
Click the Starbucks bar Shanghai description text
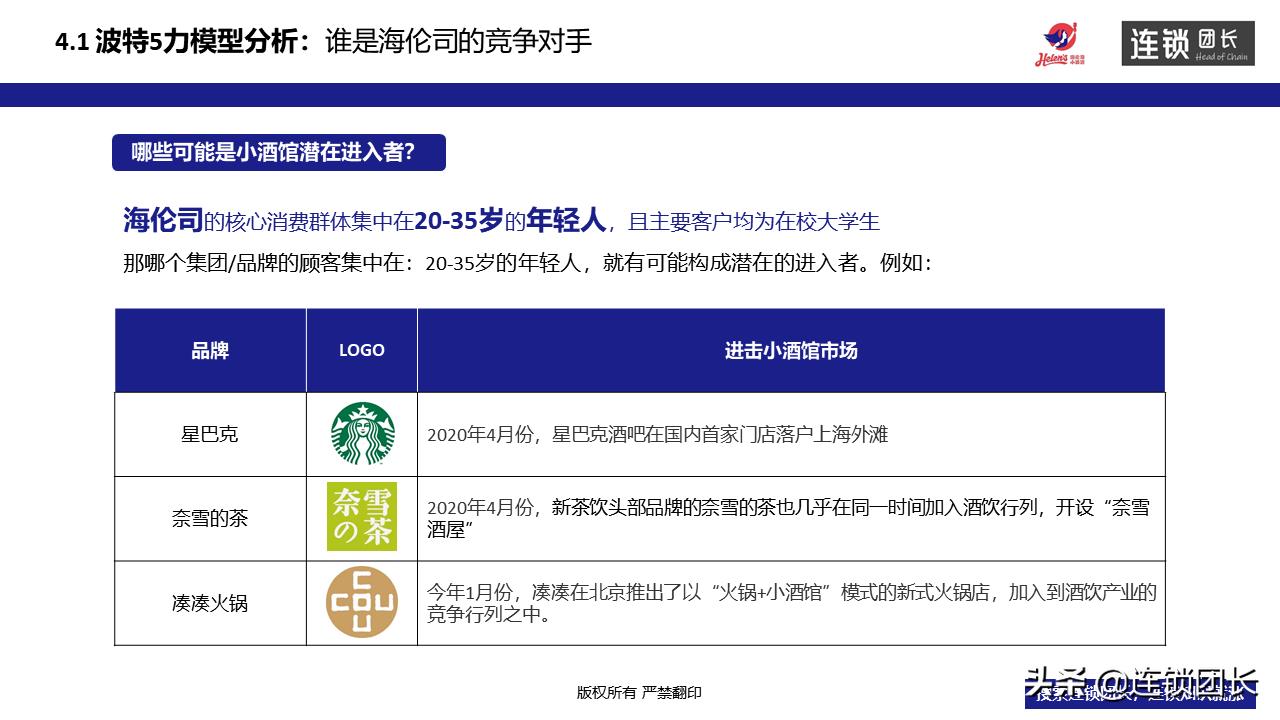pos(657,435)
